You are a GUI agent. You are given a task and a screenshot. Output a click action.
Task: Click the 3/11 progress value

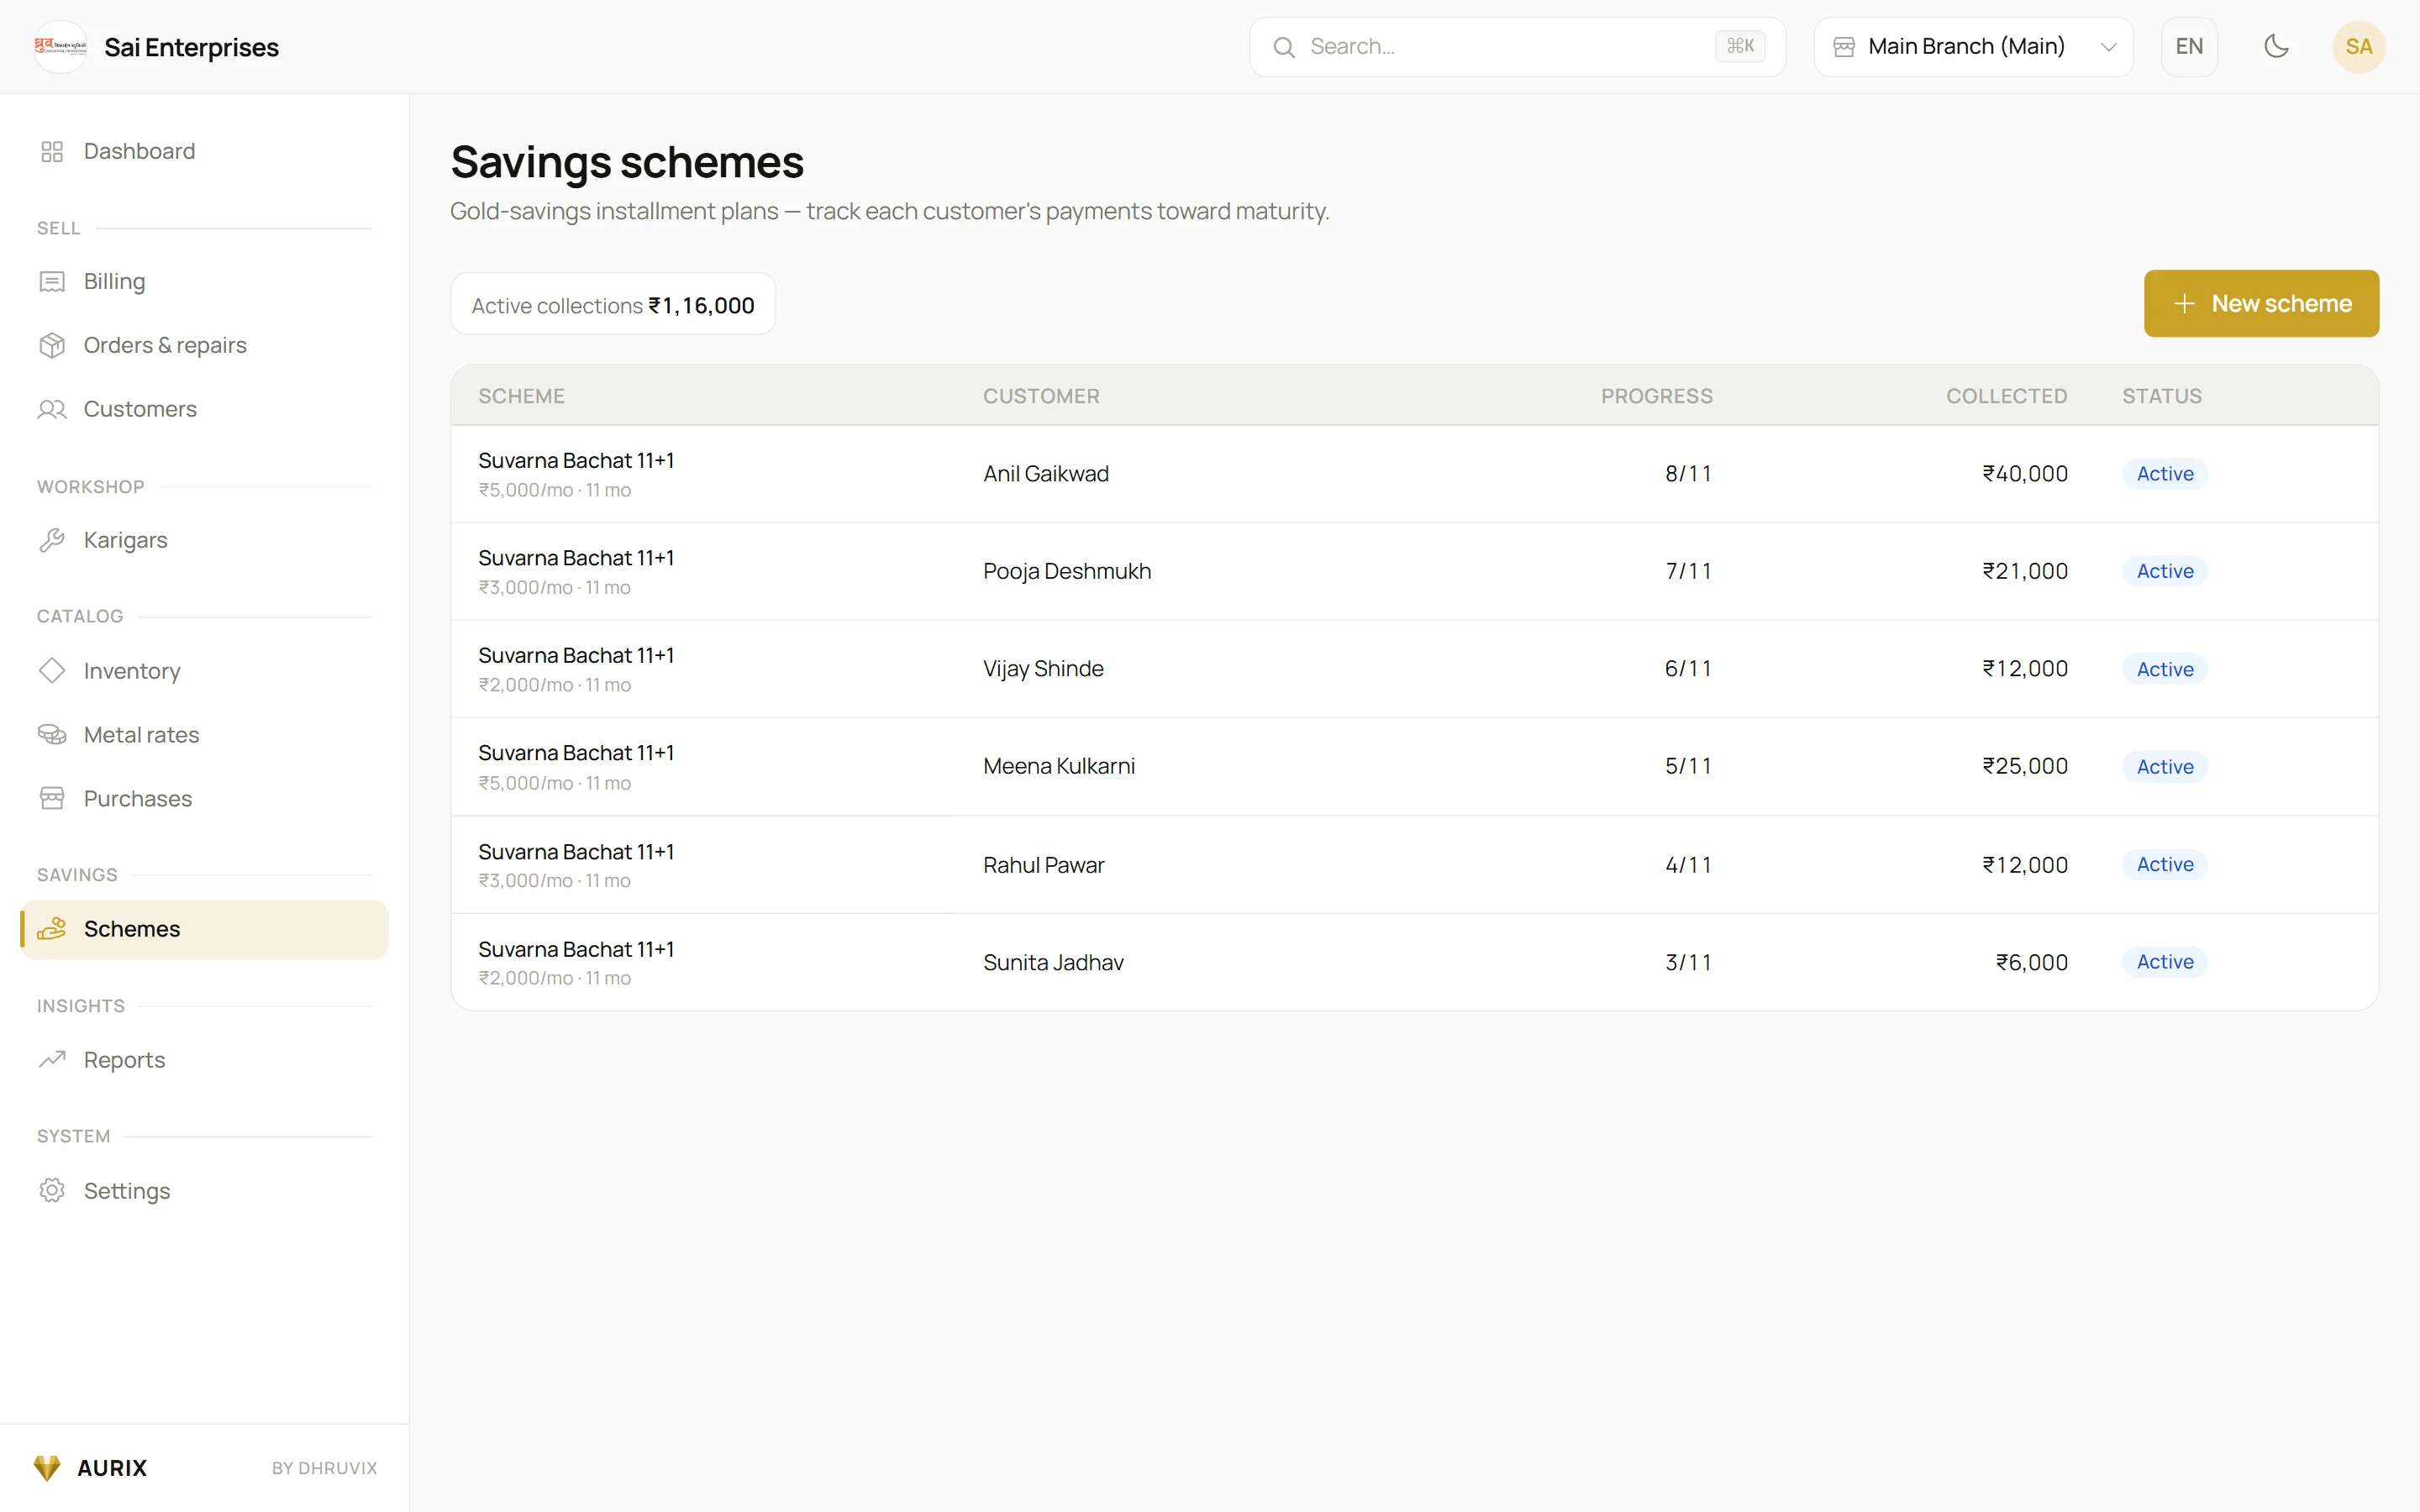pyautogui.click(x=1688, y=962)
